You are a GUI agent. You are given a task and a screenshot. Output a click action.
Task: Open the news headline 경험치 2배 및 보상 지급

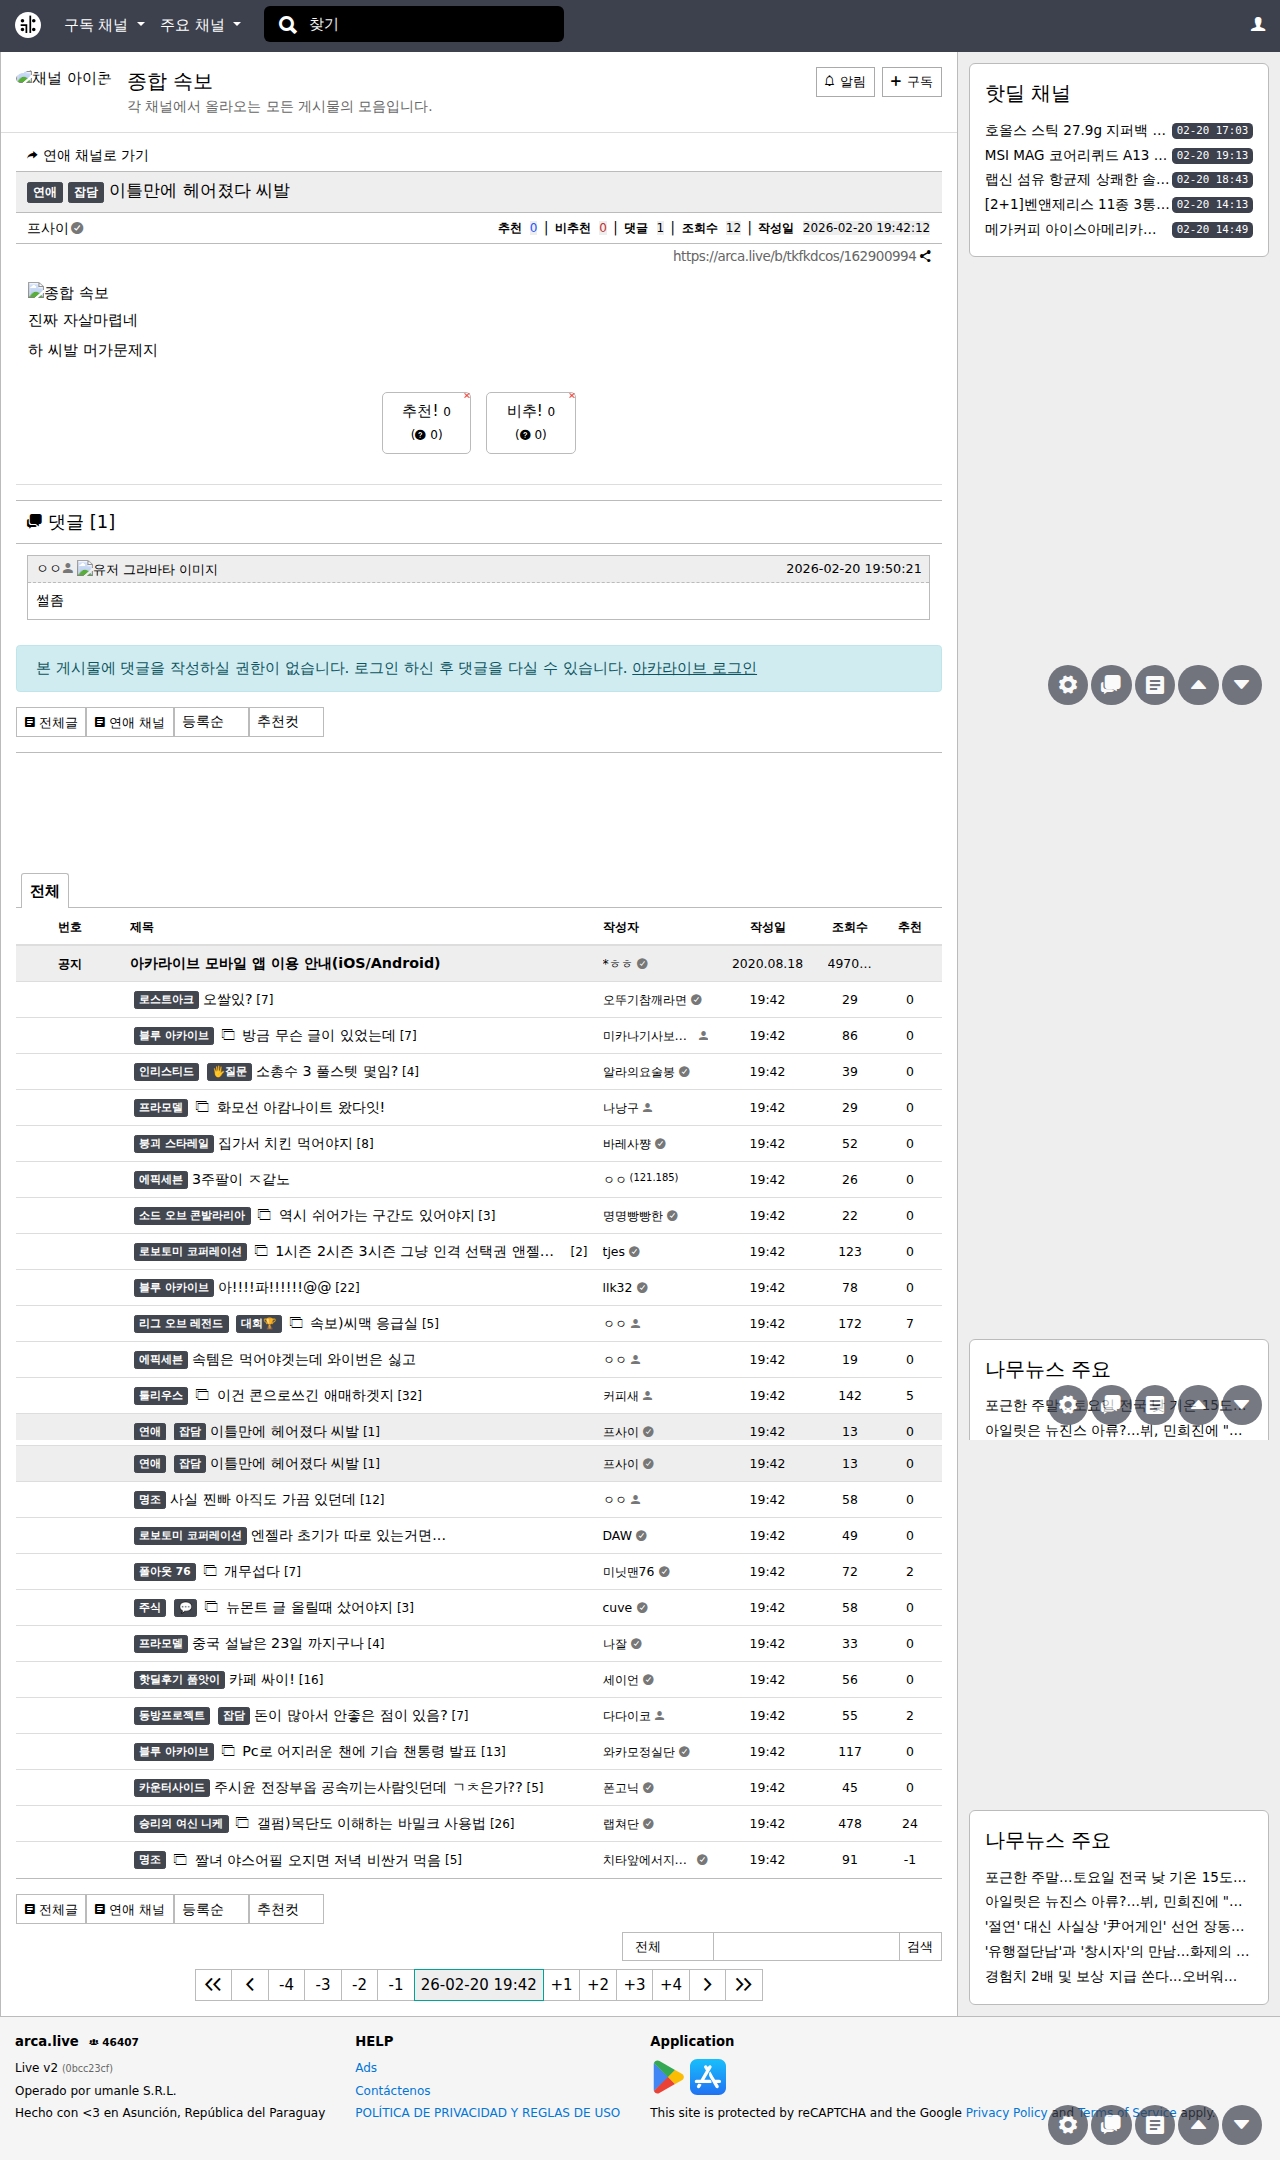pos(1112,1976)
